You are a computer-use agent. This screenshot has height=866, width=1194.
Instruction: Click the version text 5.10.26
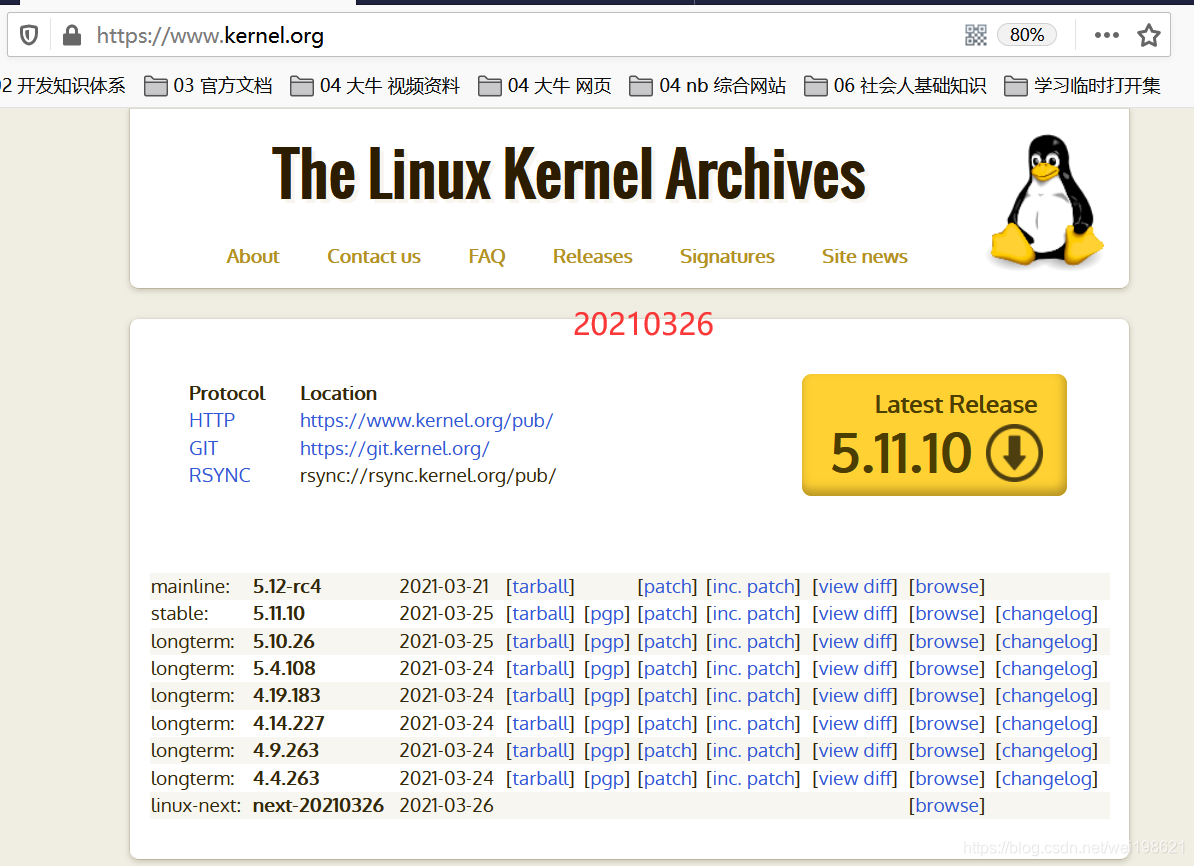click(283, 641)
